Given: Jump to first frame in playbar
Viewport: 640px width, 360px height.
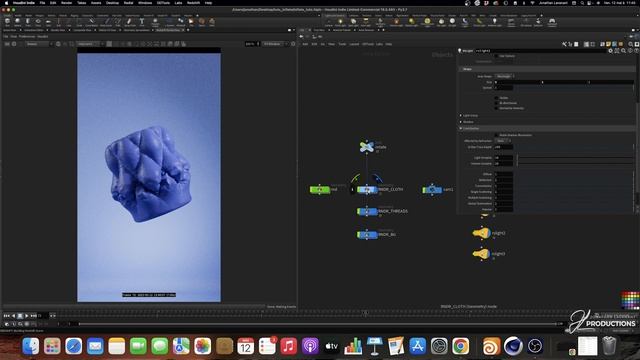Looking at the screenshot, I should [7, 316].
